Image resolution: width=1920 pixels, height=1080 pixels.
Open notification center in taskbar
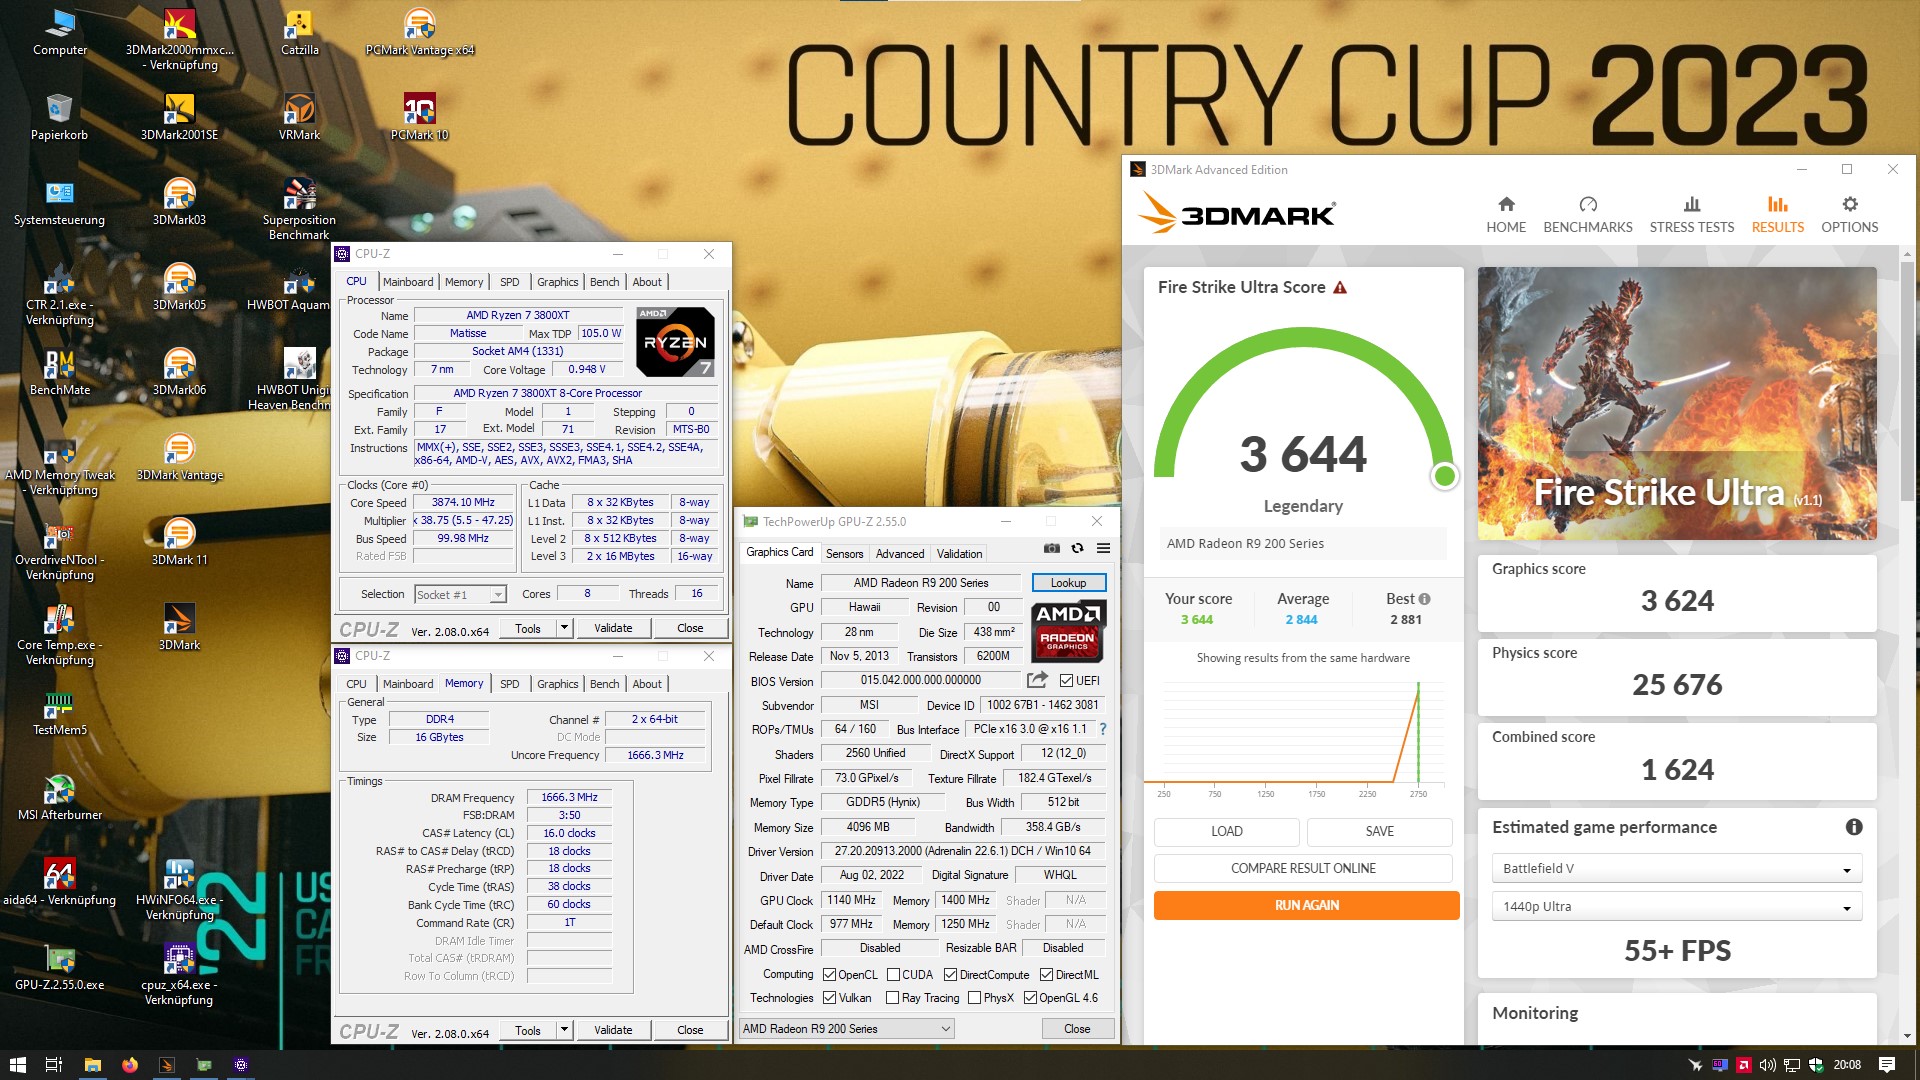[x=1887, y=1065]
